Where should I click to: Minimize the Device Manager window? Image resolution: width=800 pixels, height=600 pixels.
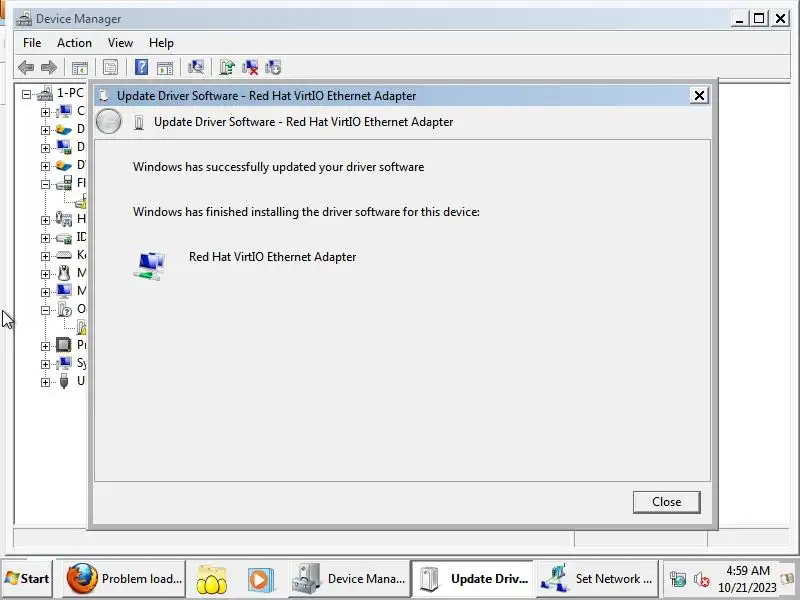(x=739, y=19)
